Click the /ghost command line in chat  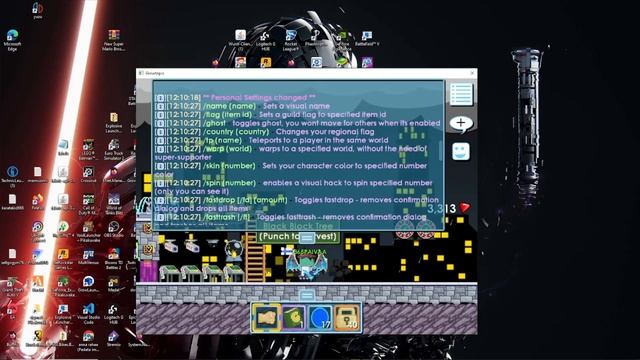[x=298, y=123]
